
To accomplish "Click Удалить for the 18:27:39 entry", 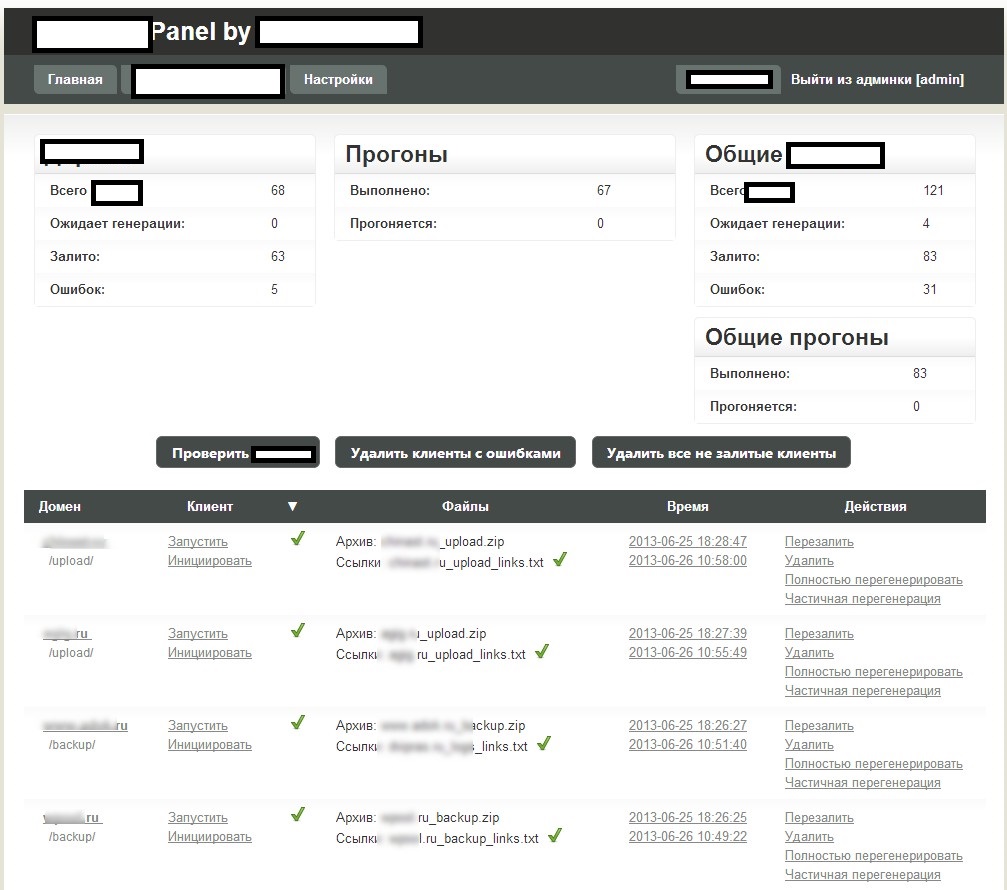I will 809,652.
